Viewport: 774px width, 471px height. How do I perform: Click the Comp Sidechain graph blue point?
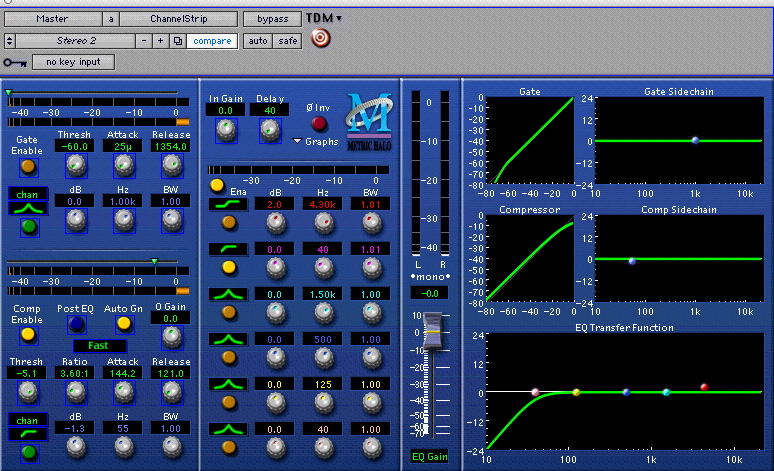click(x=632, y=261)
